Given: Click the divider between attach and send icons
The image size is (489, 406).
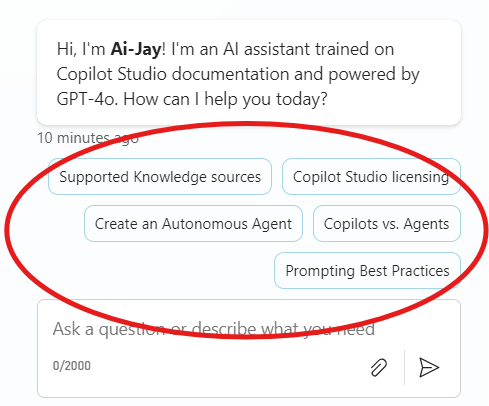Looking at the screenshot, I should pos(404,367).
